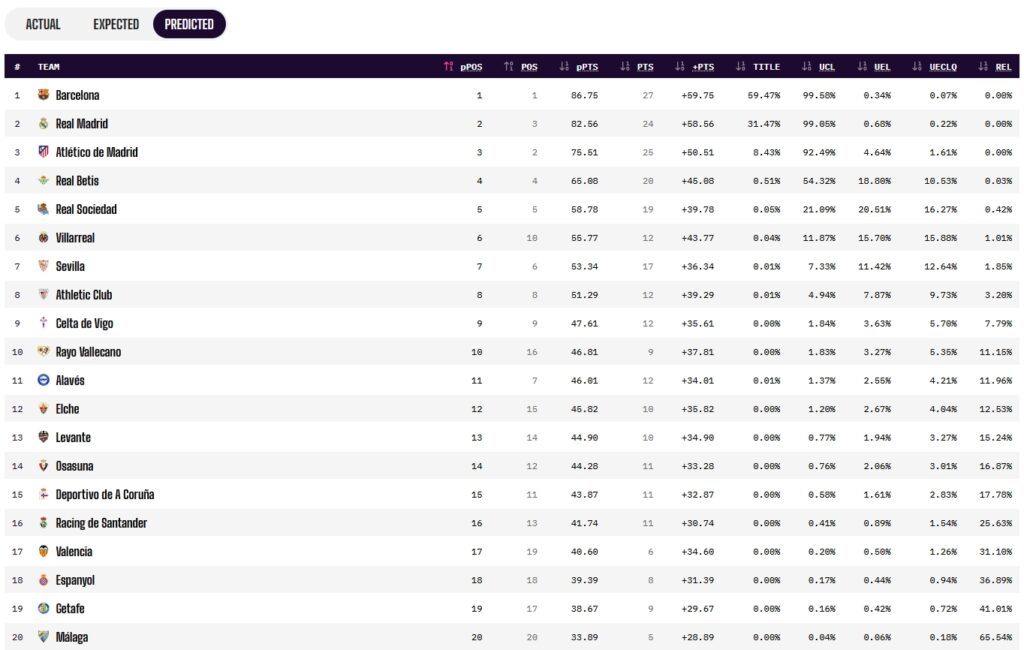Switch to the EXPECTED table view
The image size is (1024, 650).
116,24
